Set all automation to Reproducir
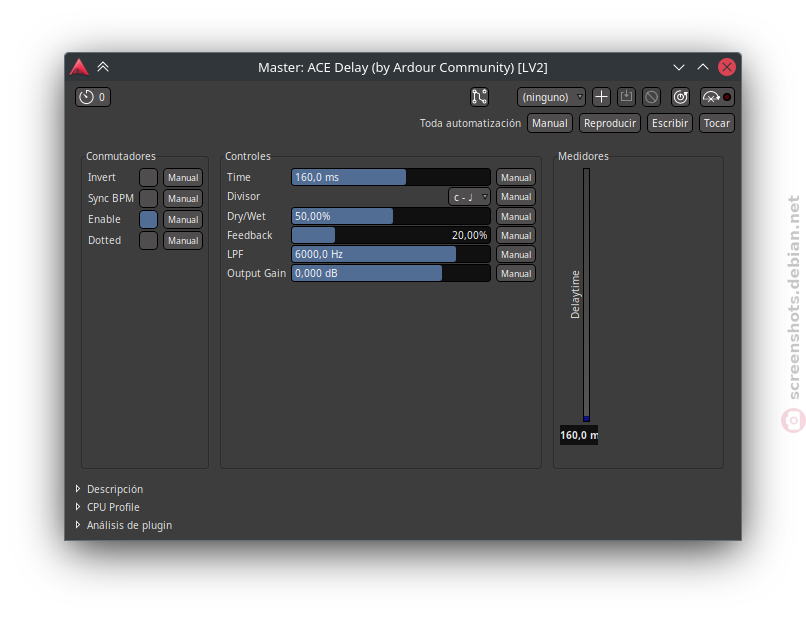Viewport: 806px width, 617px height. [610, 123]
